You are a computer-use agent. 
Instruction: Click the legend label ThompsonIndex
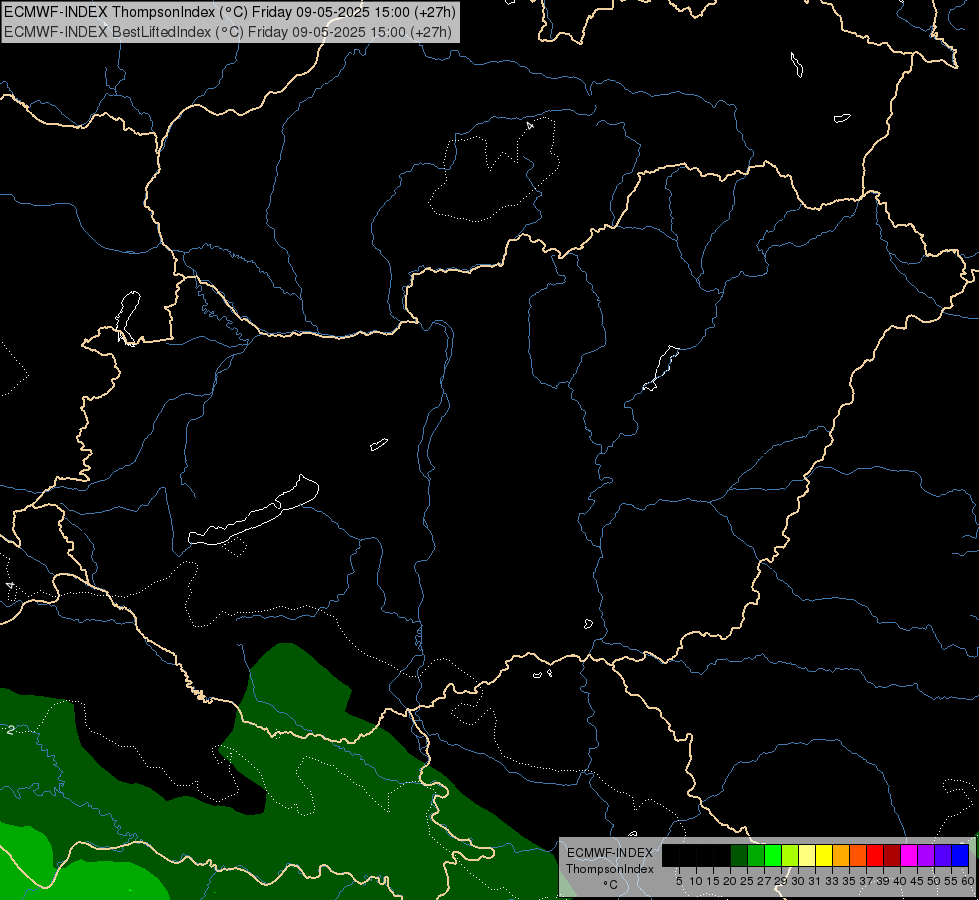pyautogui.click(x=610, y=869)
